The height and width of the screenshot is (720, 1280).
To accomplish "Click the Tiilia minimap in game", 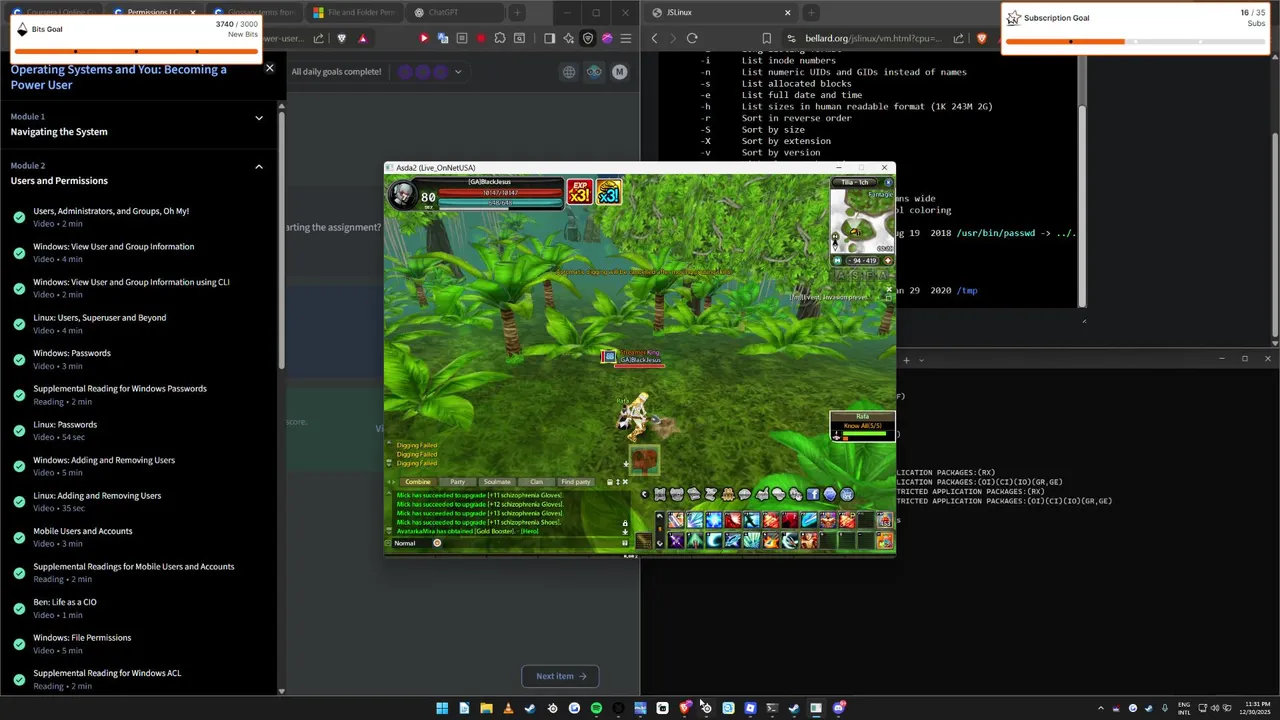I will (x=862, y=222).
